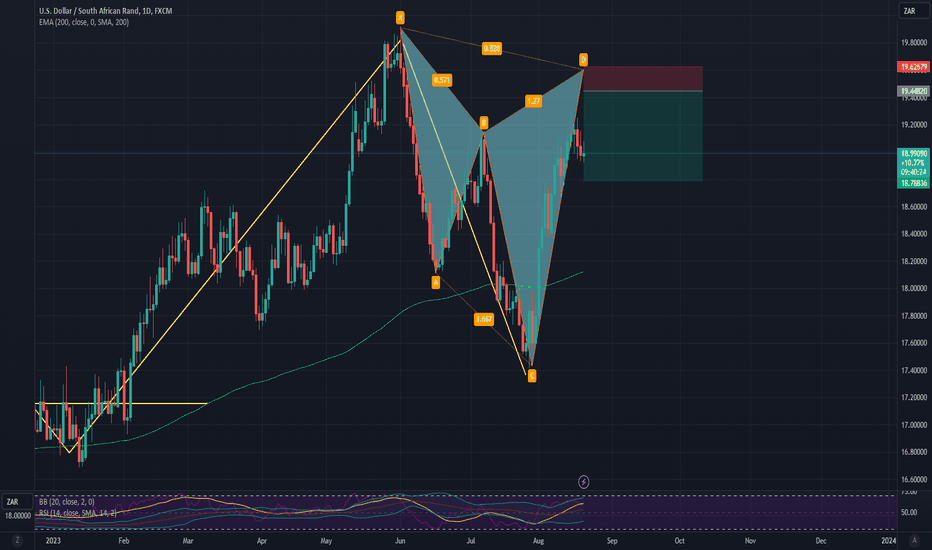Click the 0.828 ratio label
This screenshot has width=932, height=550.
[492, 48]
